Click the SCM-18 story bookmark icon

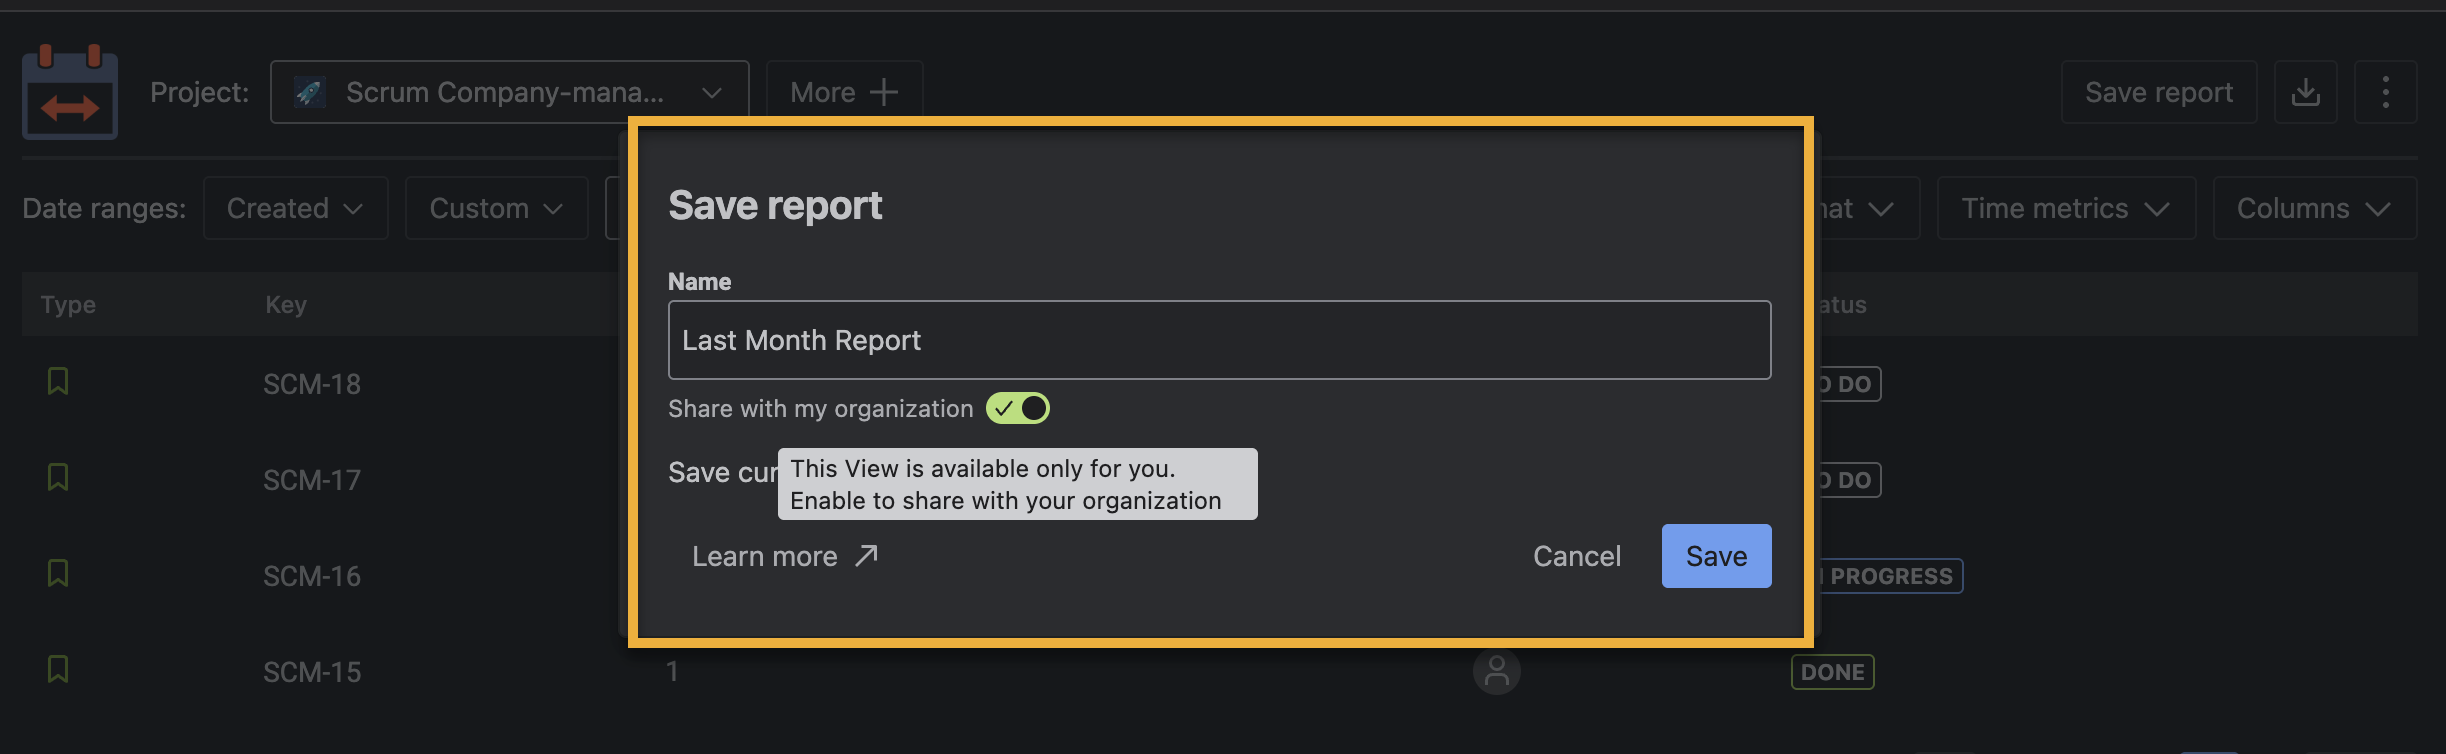point(58,381)
